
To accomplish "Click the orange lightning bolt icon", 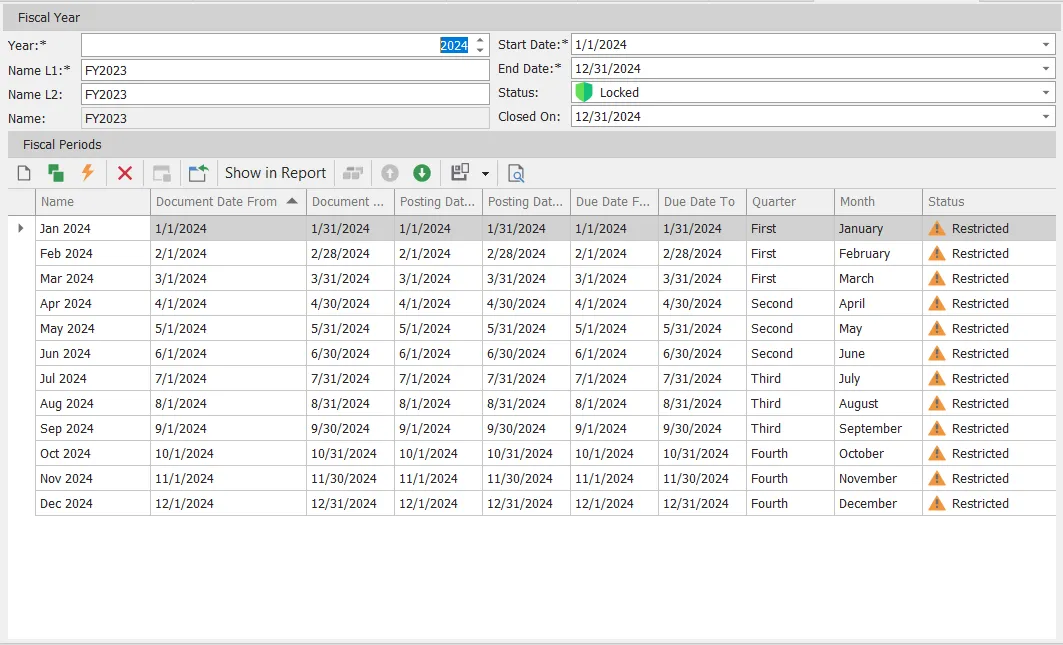I will (88, 173).
